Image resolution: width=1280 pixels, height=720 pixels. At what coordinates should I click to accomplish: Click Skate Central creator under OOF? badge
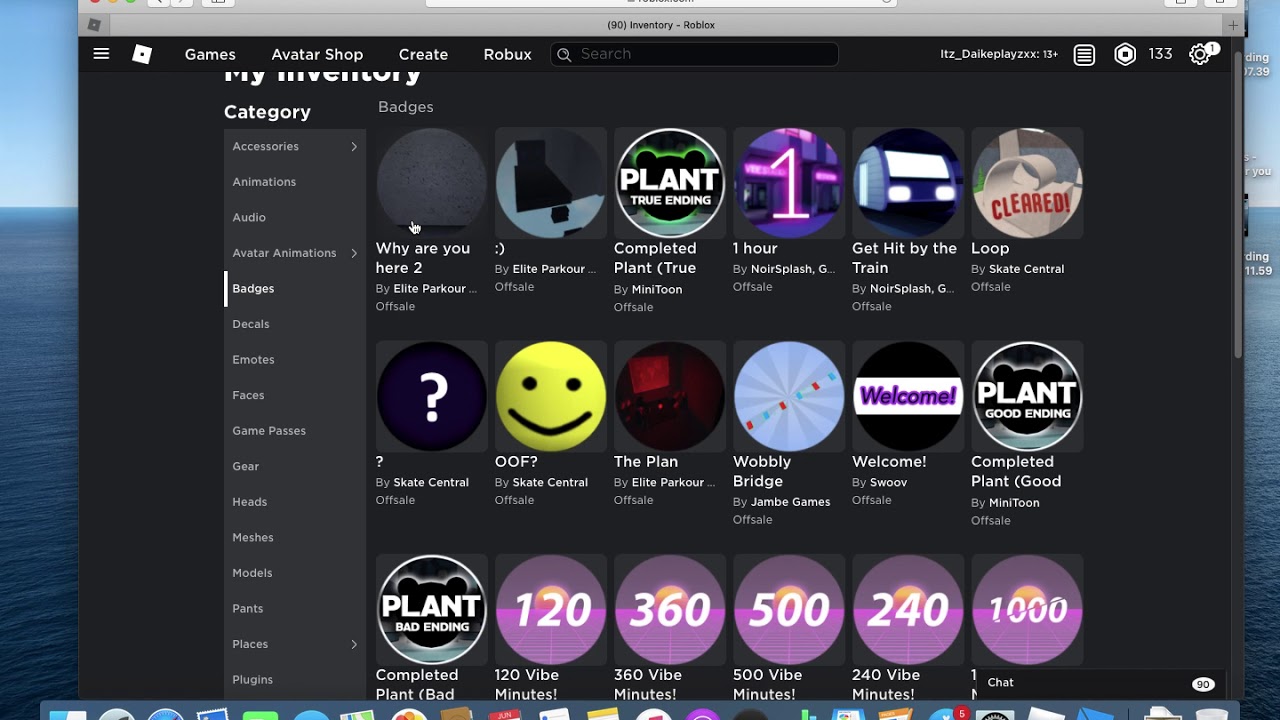550,482
